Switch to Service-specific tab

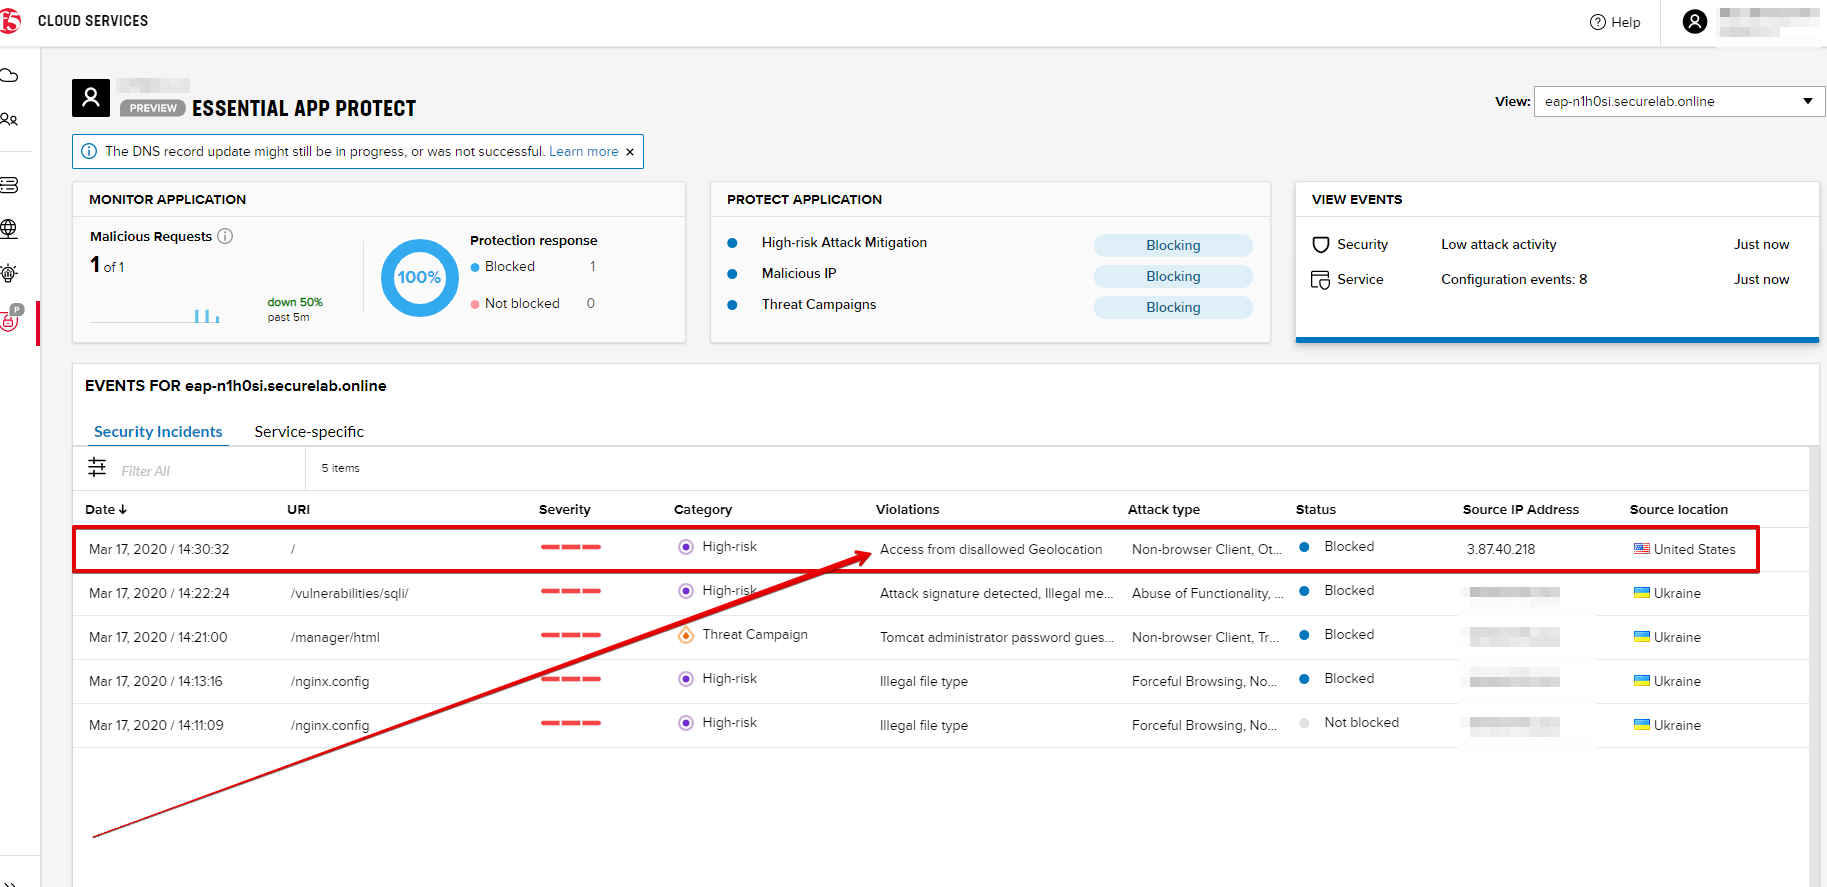click(x=309, y=432)
